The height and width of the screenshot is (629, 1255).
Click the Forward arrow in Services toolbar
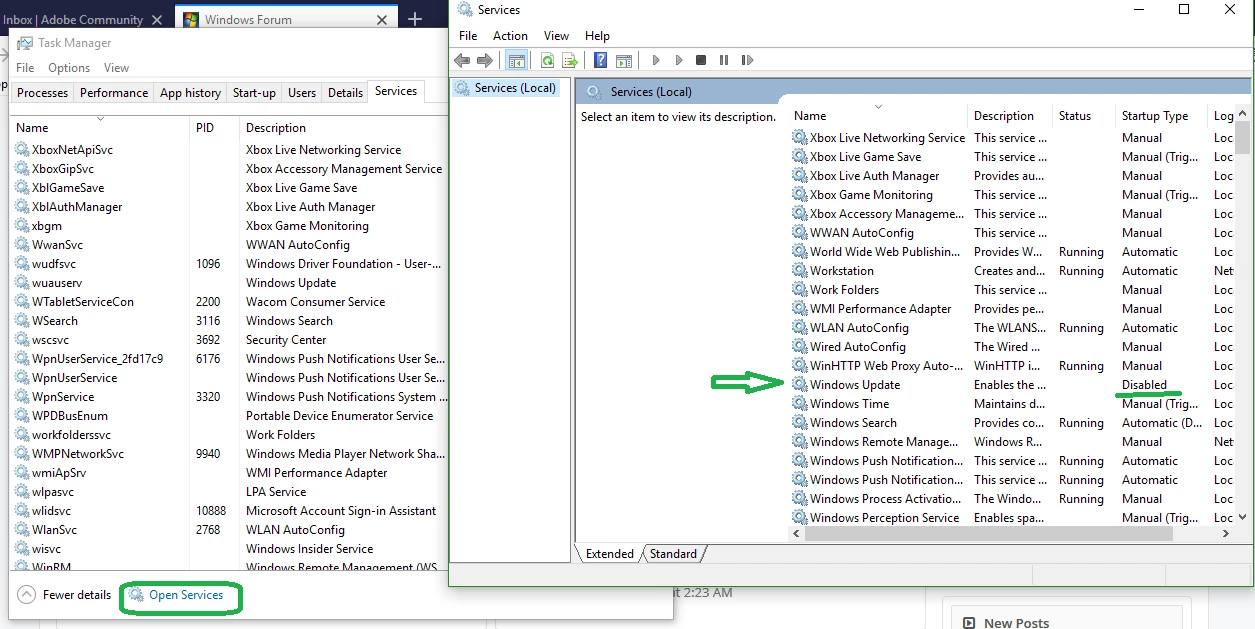(x=486, y=61)
